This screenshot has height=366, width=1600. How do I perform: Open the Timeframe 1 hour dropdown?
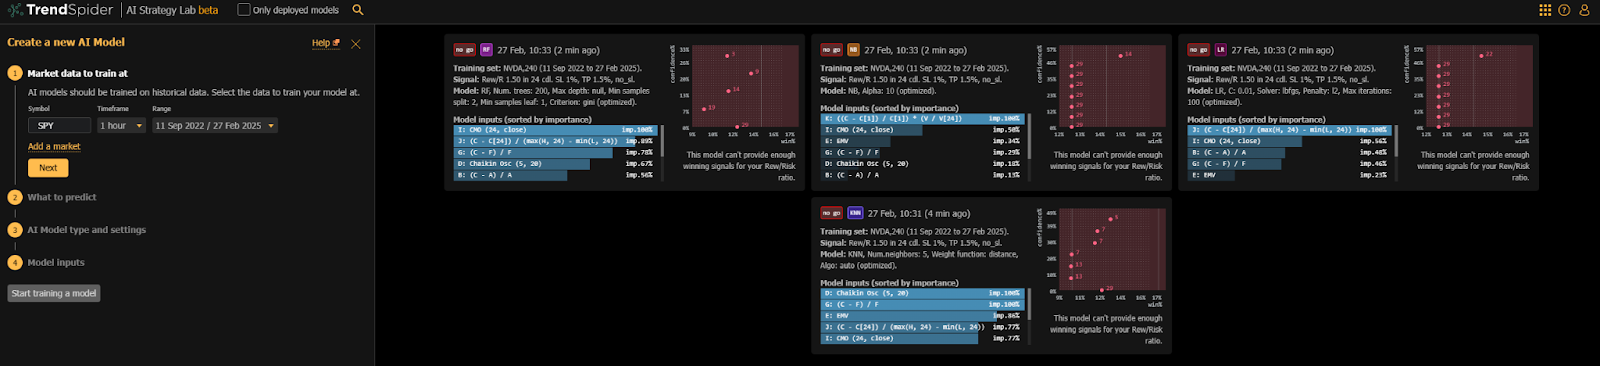point(121,126)
